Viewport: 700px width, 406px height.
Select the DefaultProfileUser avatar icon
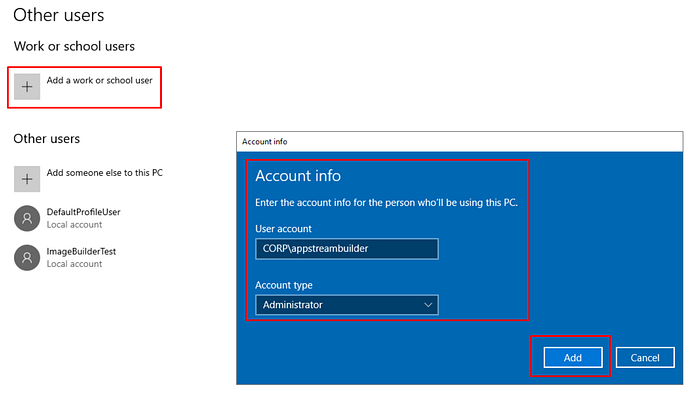pyautogui.click(x=27, y=218)
